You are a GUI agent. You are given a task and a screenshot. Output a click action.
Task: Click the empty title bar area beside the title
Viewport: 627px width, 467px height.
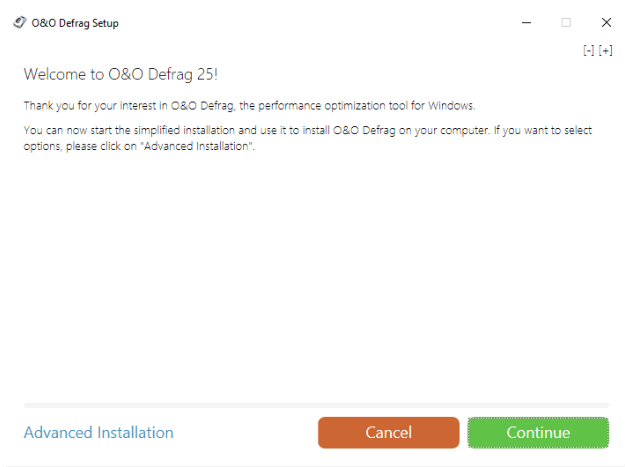(316, 23)
